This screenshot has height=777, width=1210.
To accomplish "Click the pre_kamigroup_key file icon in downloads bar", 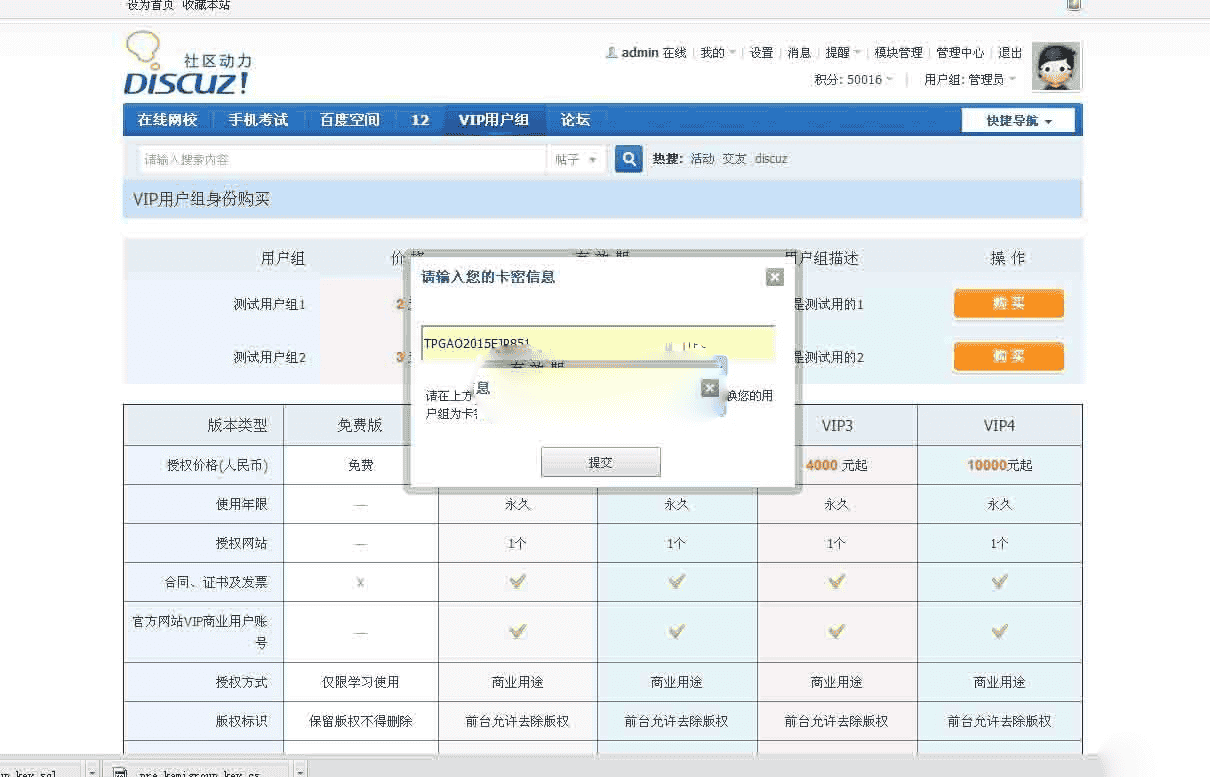I will tap(120, 772).
